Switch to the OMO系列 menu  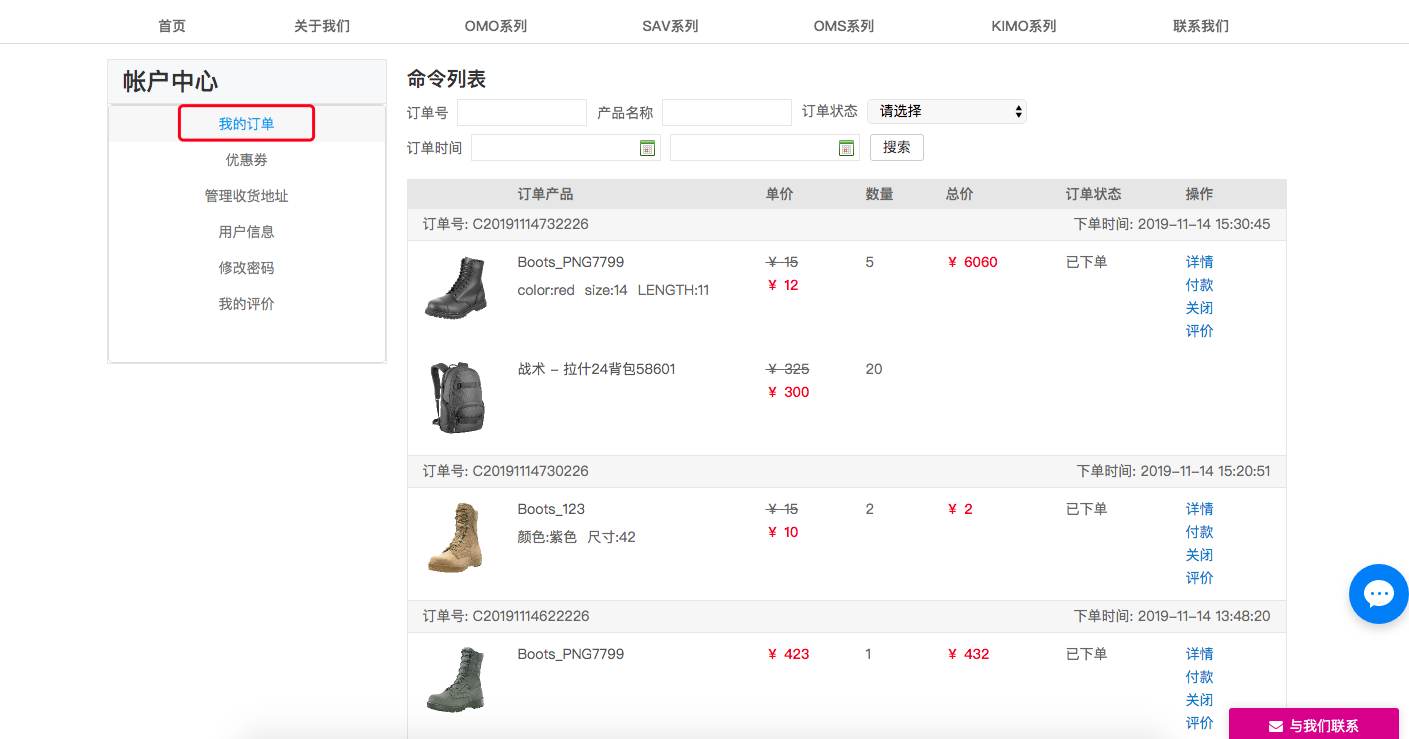pyautogui.click(x=494, y=25)
